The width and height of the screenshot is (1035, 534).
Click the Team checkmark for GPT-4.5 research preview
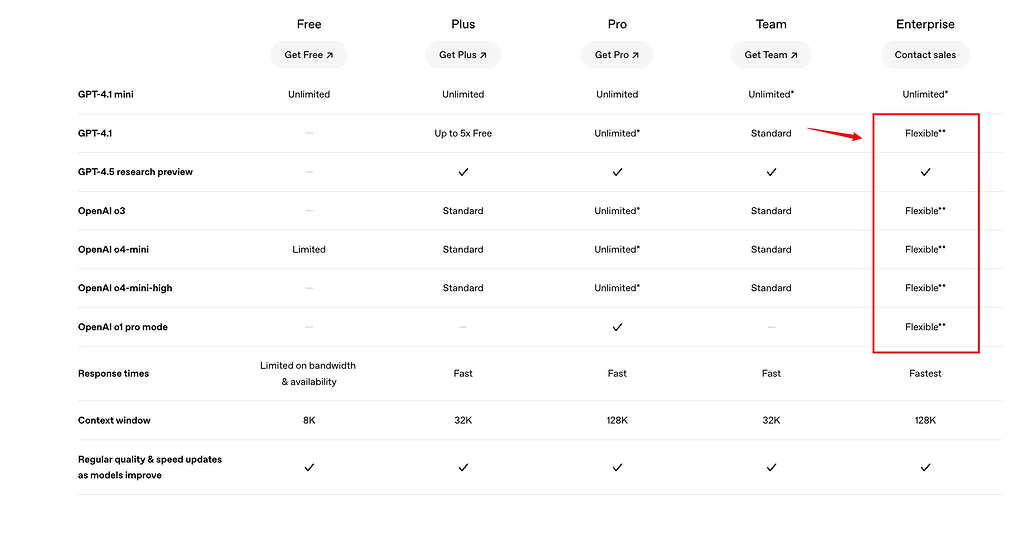pos(771,172)
